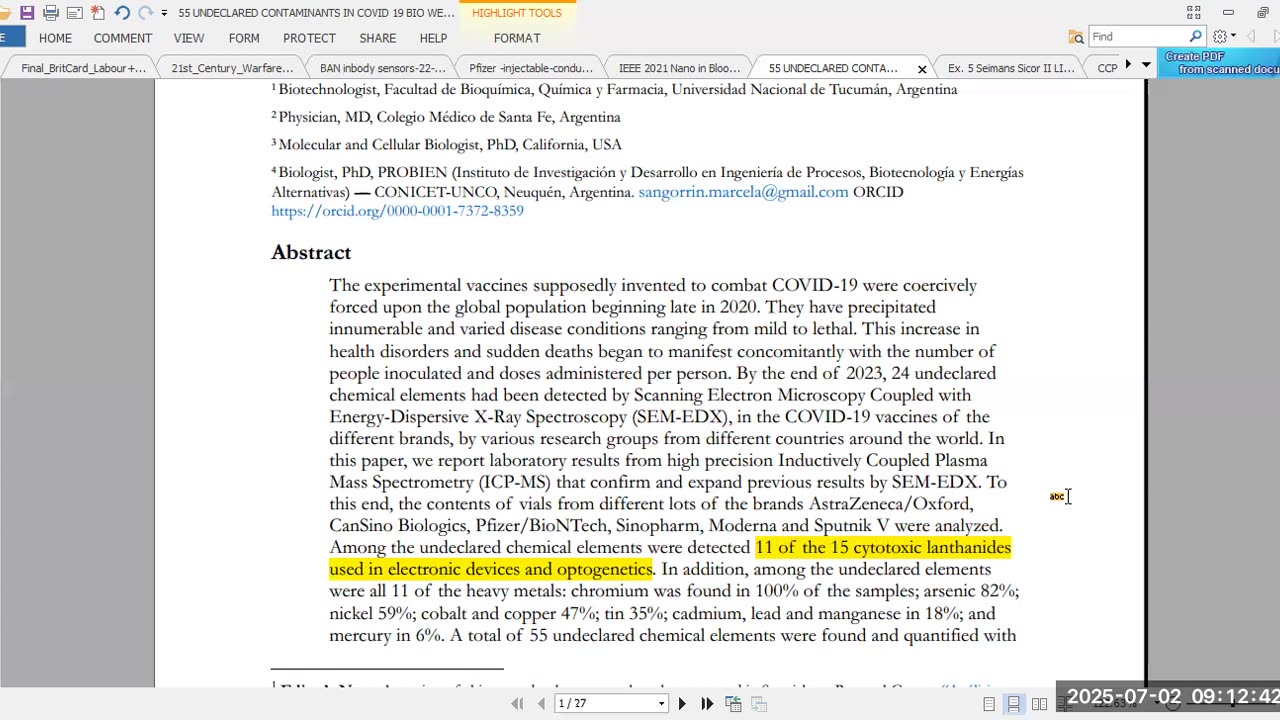Screen dimensions: 1280x720
Task: Click the previous search result arrow
Action: point(1251,37)
